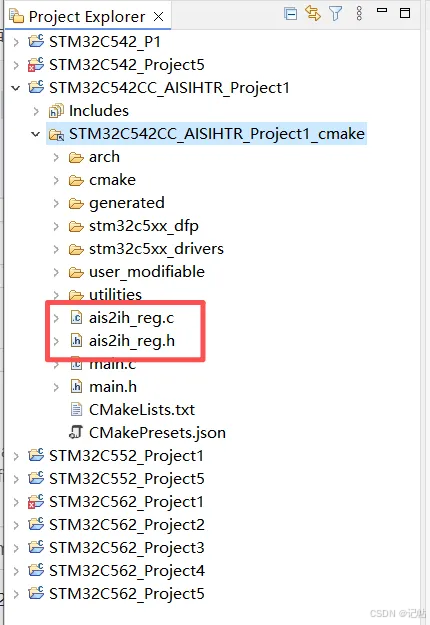Select STM32C562_Project1 in the tree
Image resolution: width=430 pixels, height=625 pixels.
[126, 502]
